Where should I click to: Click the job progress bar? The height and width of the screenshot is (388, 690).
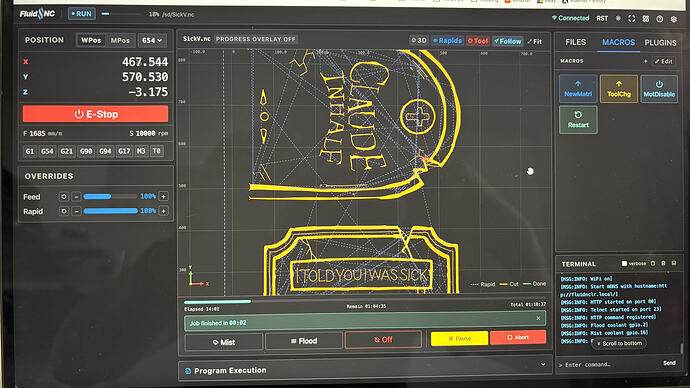(365, 302)
